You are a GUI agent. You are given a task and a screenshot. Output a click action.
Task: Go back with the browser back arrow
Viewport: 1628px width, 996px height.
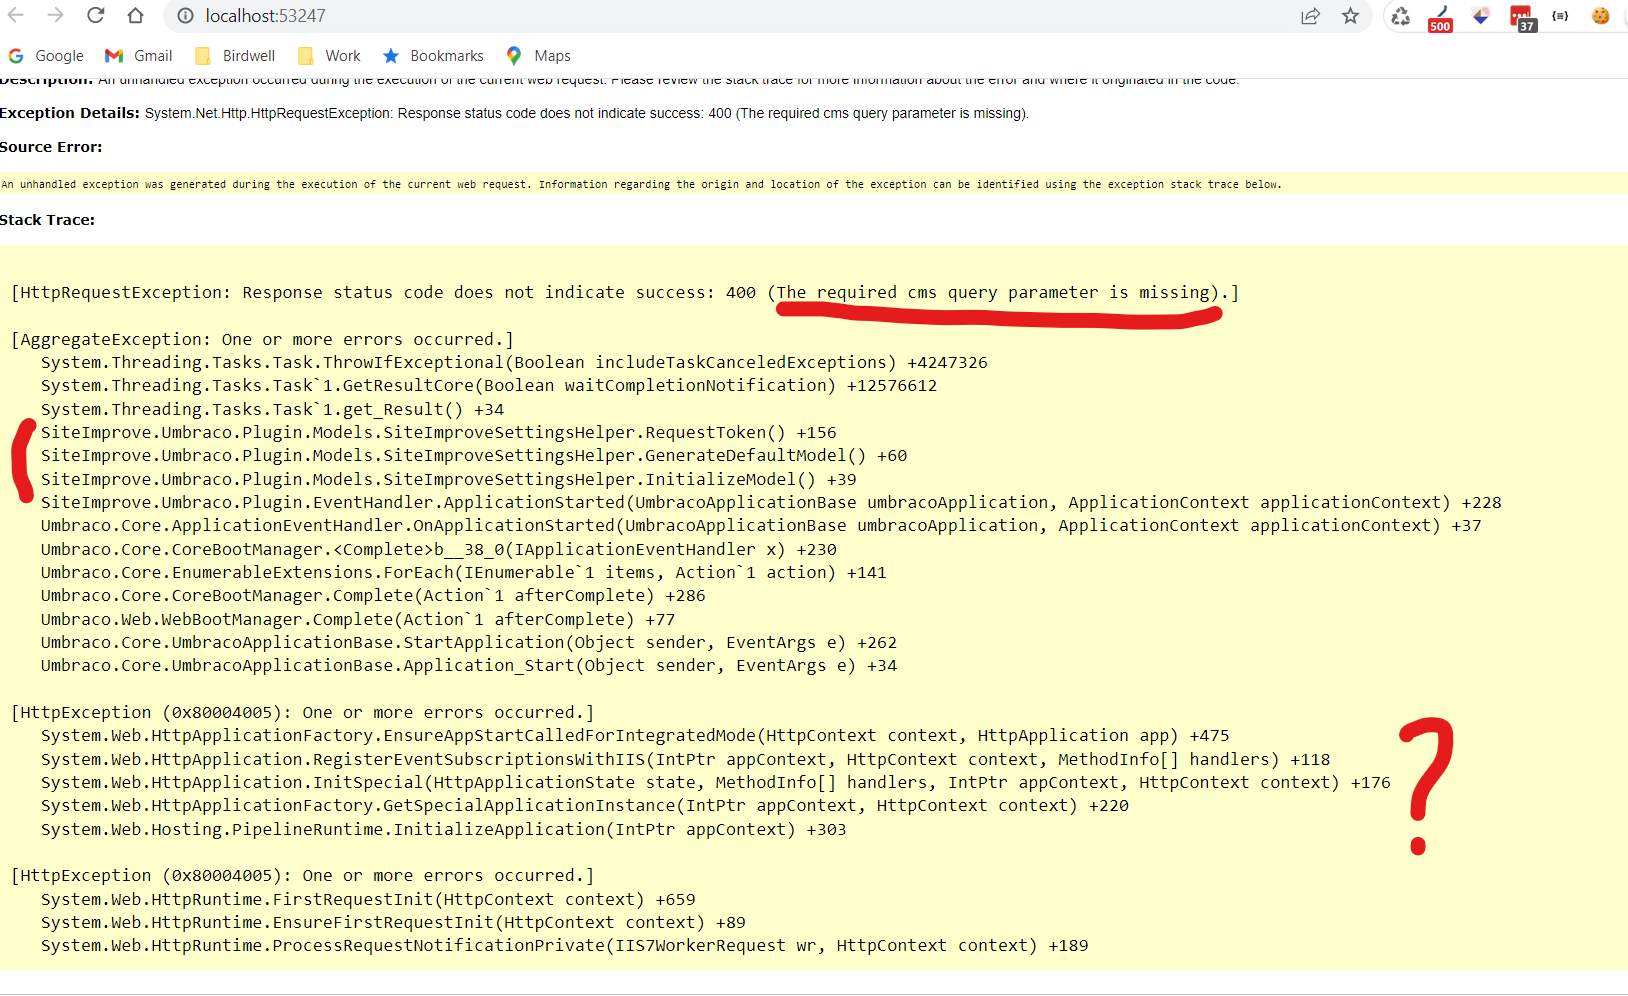pyautogui.click(x=16, y=16)
